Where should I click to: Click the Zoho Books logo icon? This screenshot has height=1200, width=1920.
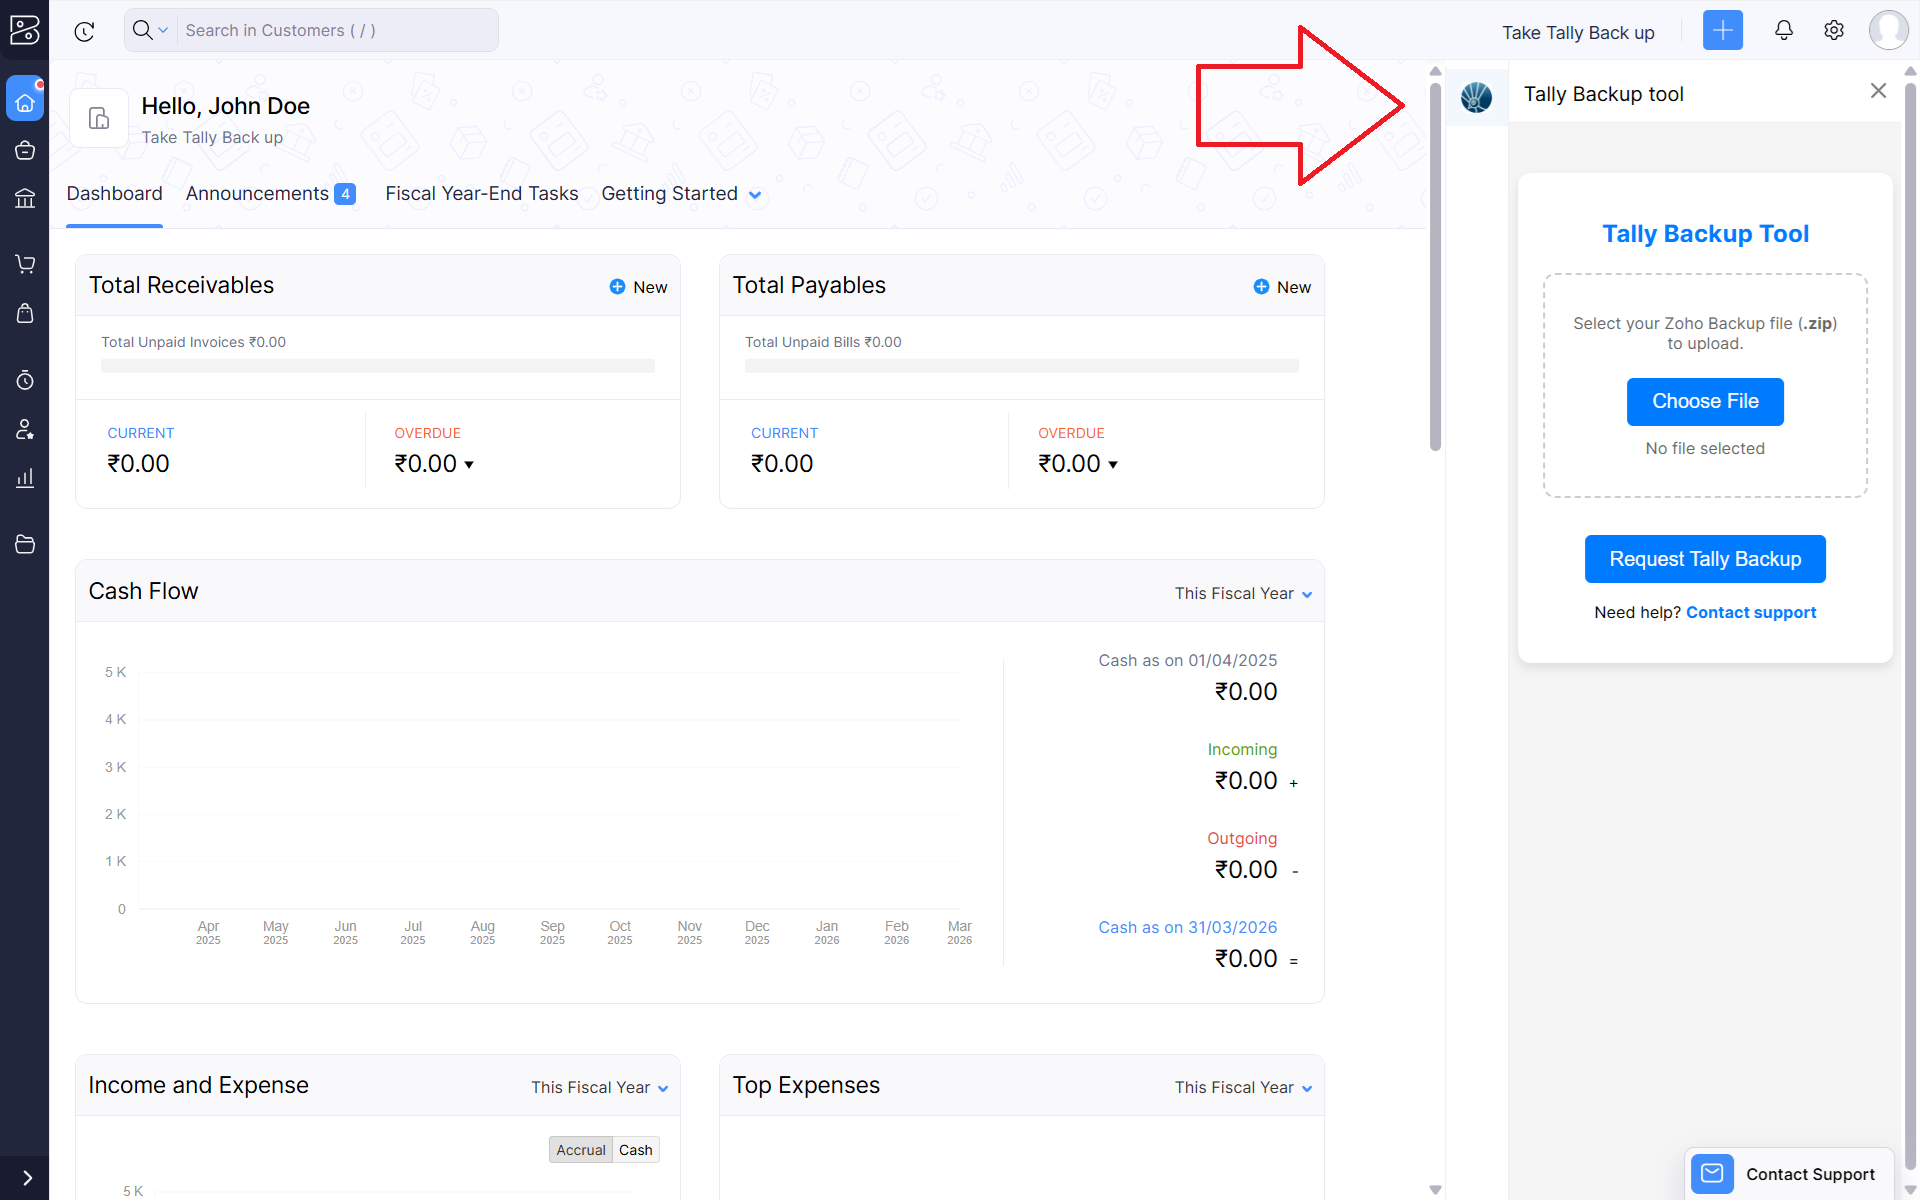coord(24,30)
